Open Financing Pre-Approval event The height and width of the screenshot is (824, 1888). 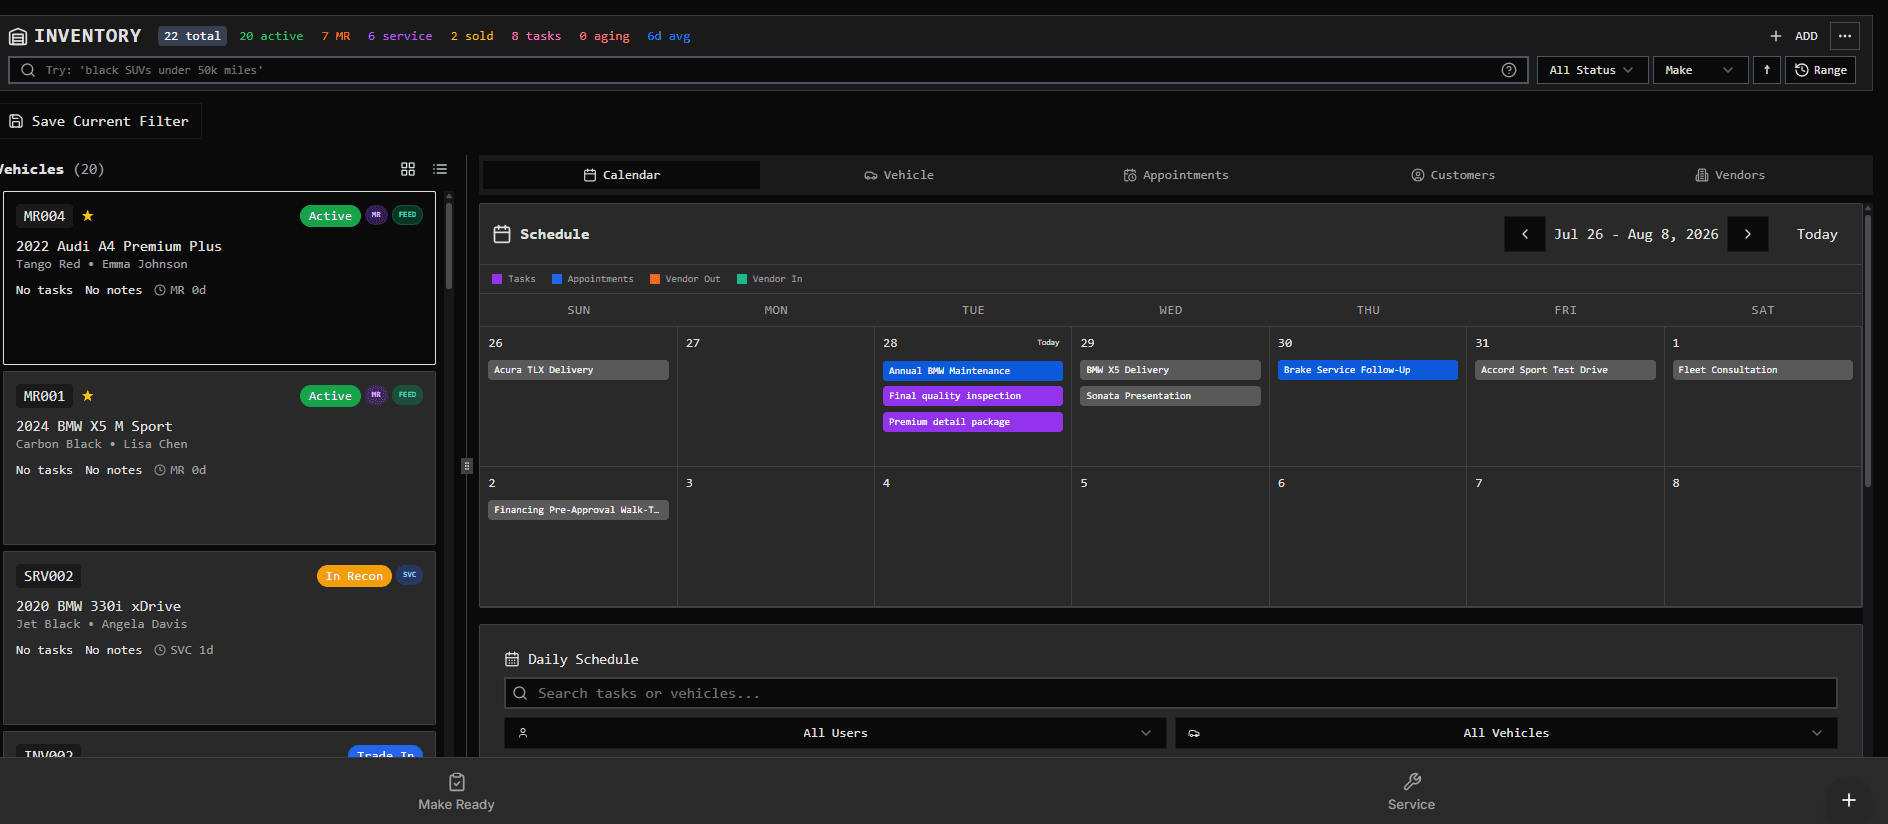[578, 510]
